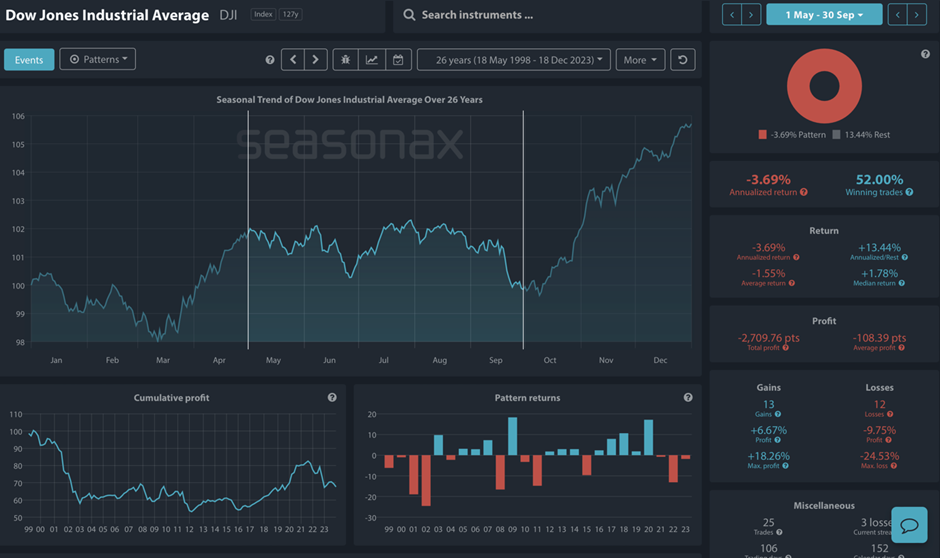The height and width of the screenshot is (558, 940).
Task: Click help icon beside Losses label
Action: point(890,414)
